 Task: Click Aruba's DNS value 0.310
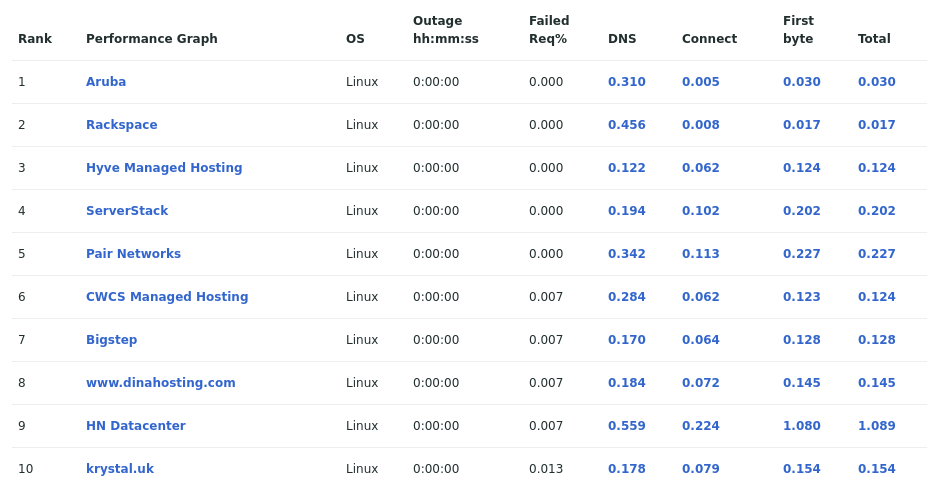coord(626,81)
